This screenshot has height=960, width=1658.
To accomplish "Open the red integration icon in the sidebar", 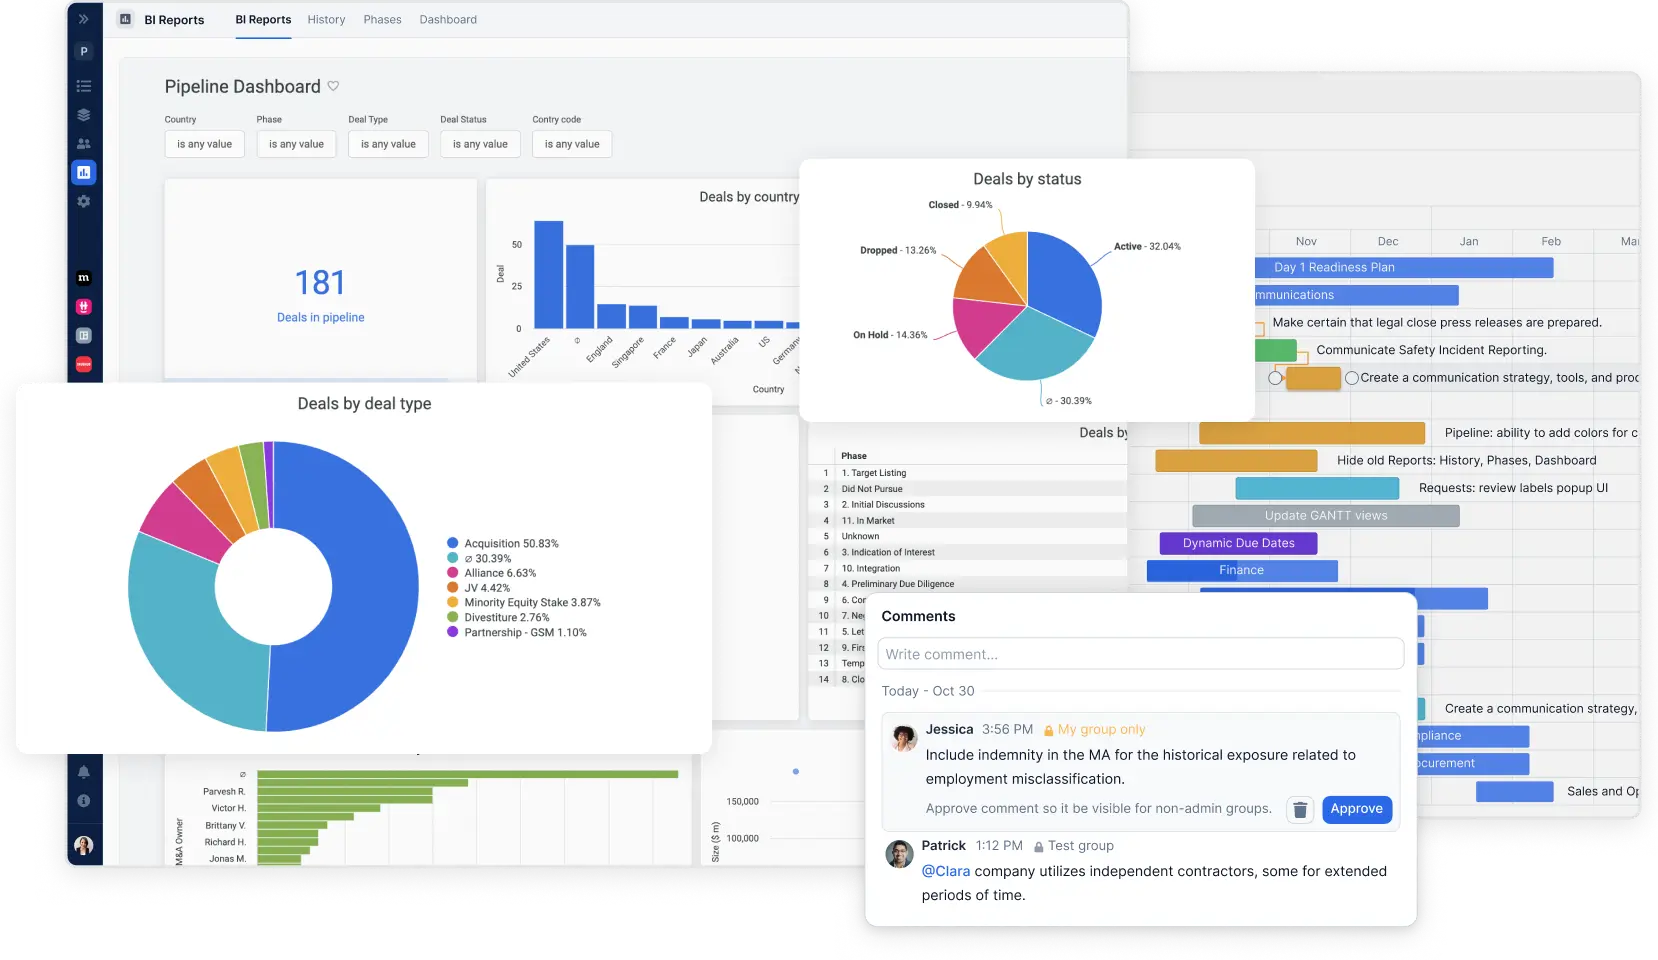I will point(84,364).
